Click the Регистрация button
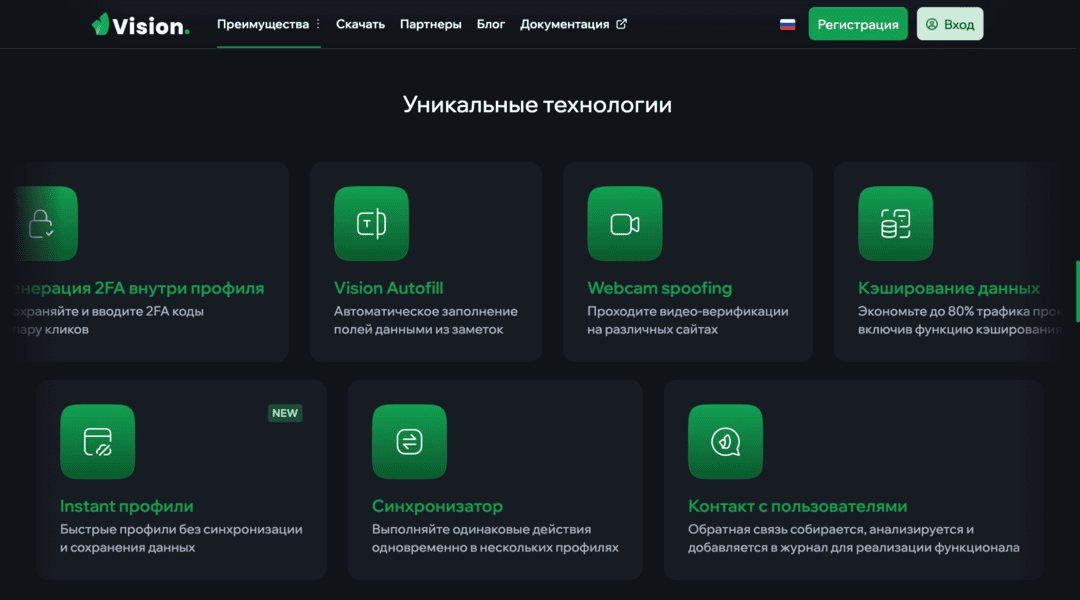Viewport: 1080px width, 600px height. tap(858, 24)
